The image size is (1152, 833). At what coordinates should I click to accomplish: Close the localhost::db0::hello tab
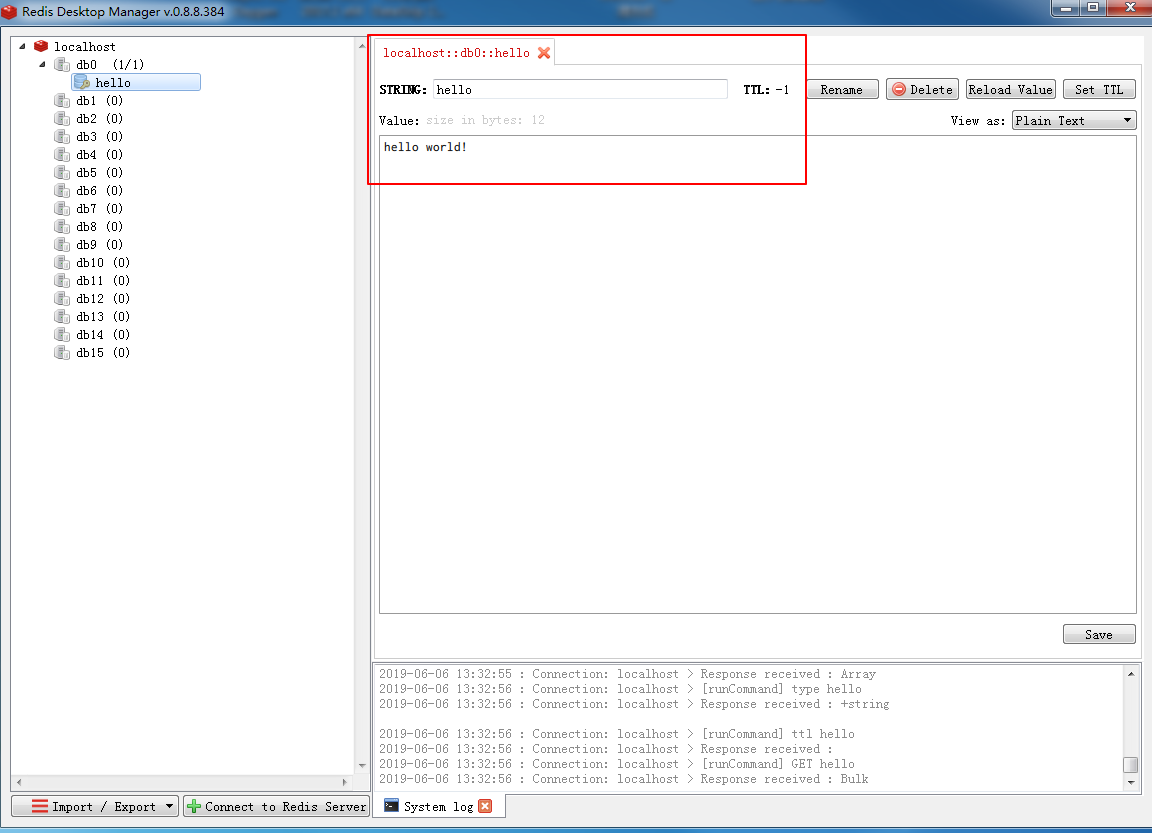(544, 53)
